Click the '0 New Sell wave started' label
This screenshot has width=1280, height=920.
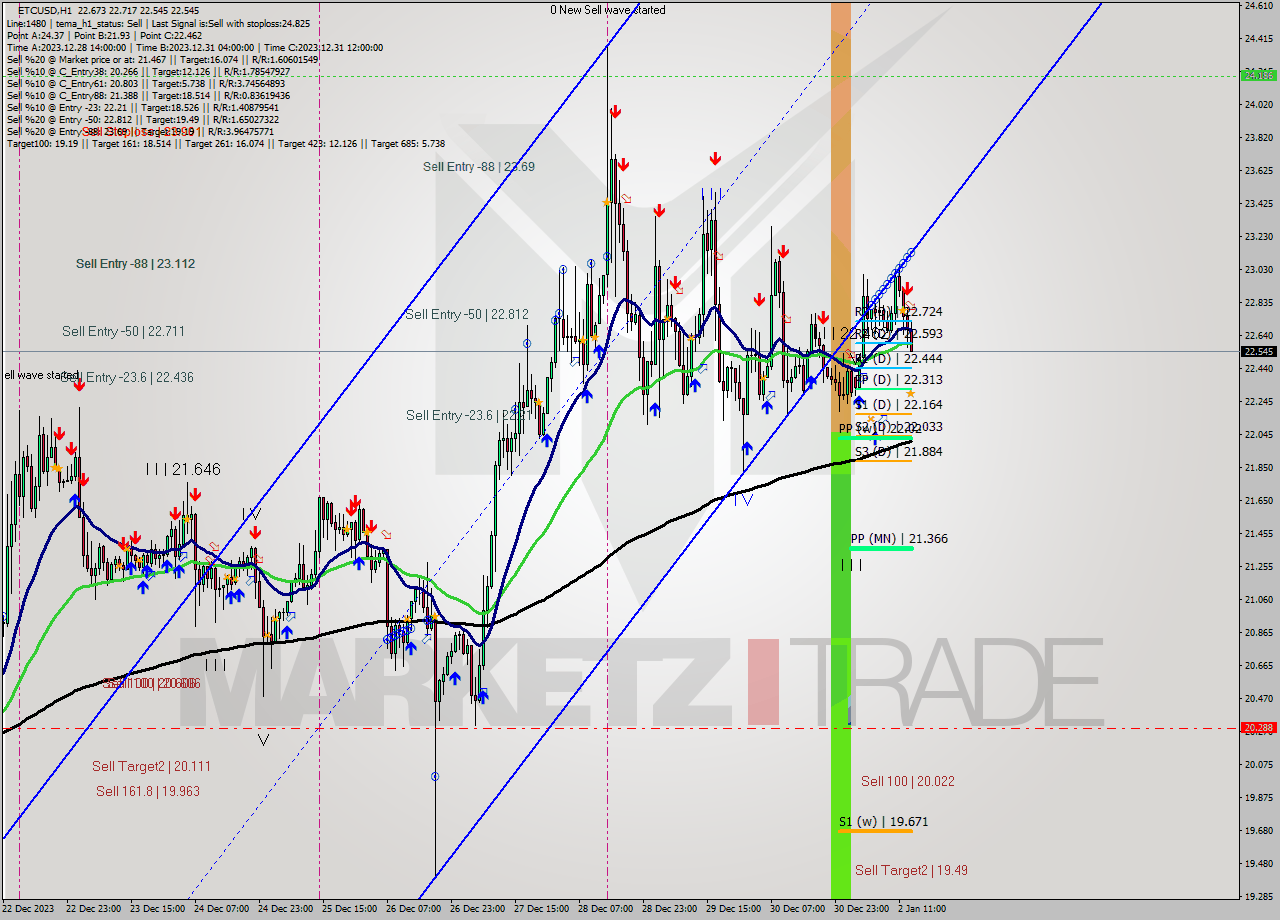[607, 10]
